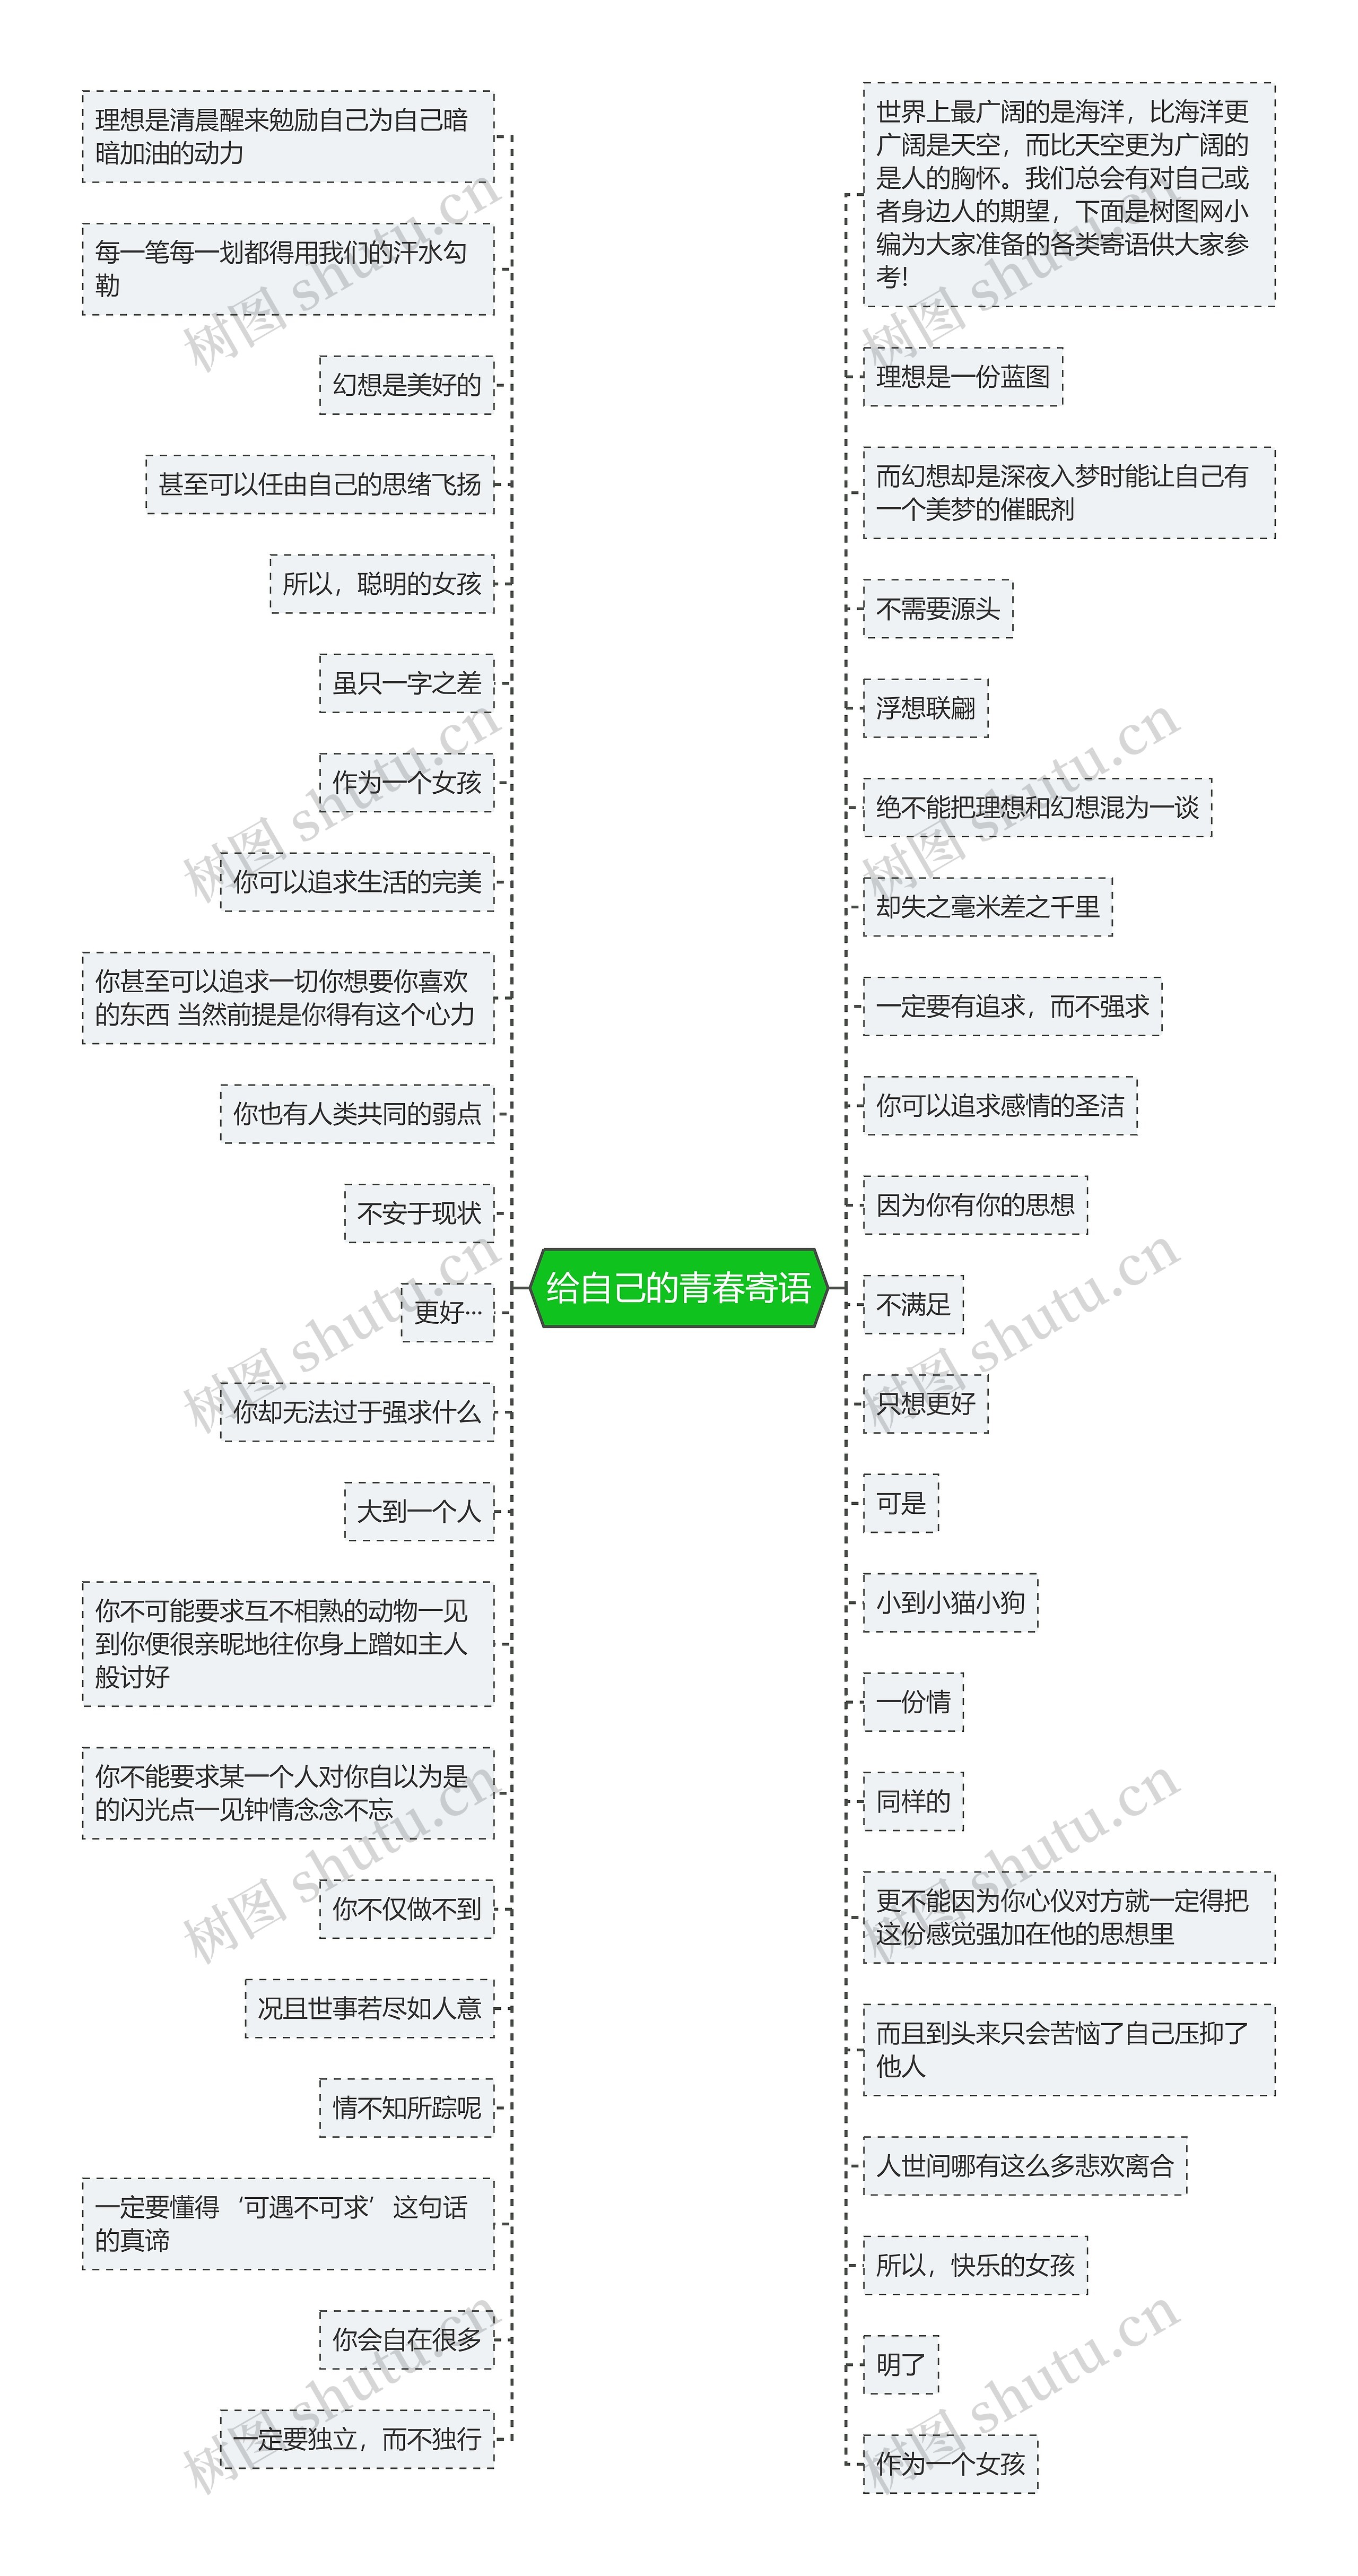The image size is (1358, 2576).
Task: Click the 更好… central branch node
Action: (431, 1298)
